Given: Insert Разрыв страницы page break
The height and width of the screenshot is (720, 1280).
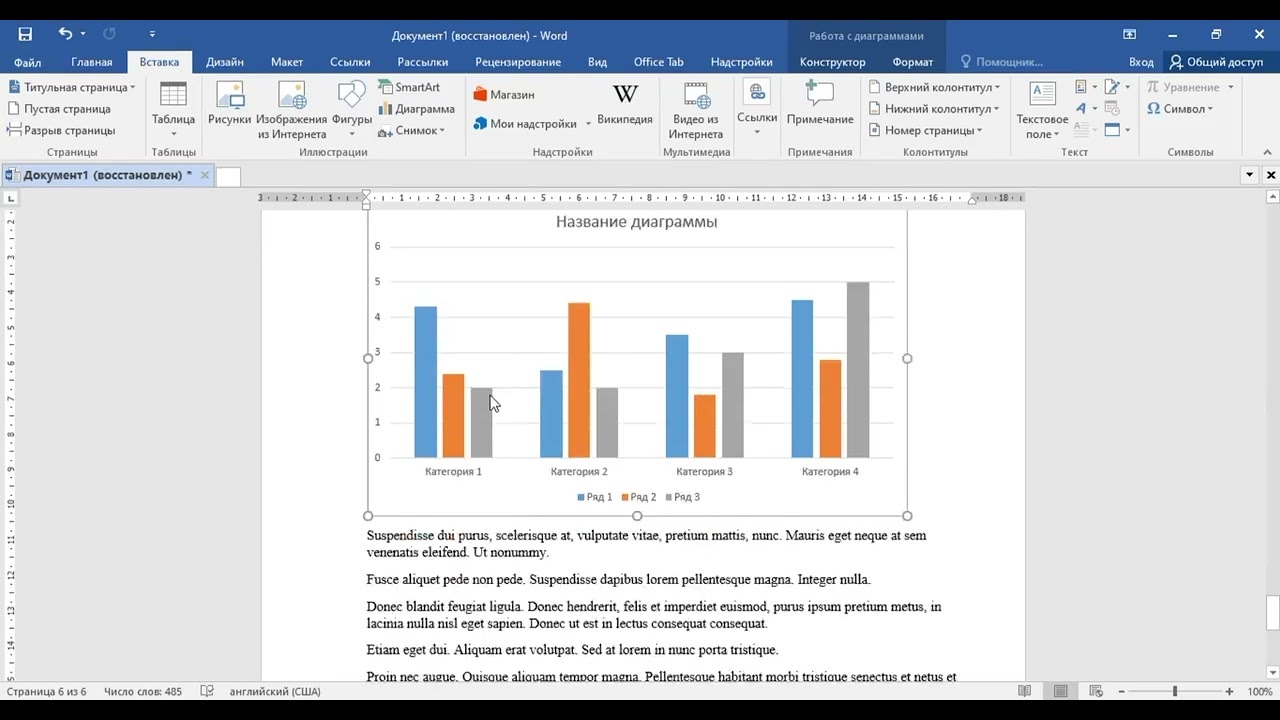Looking at the screenshot, I should click(61, 130).
